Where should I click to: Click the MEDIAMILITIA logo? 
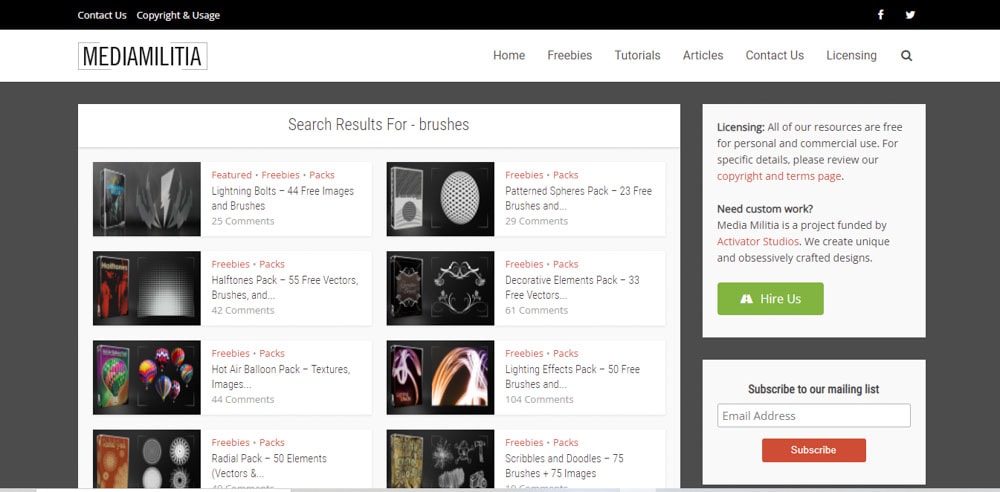click(x=143, y=56)
